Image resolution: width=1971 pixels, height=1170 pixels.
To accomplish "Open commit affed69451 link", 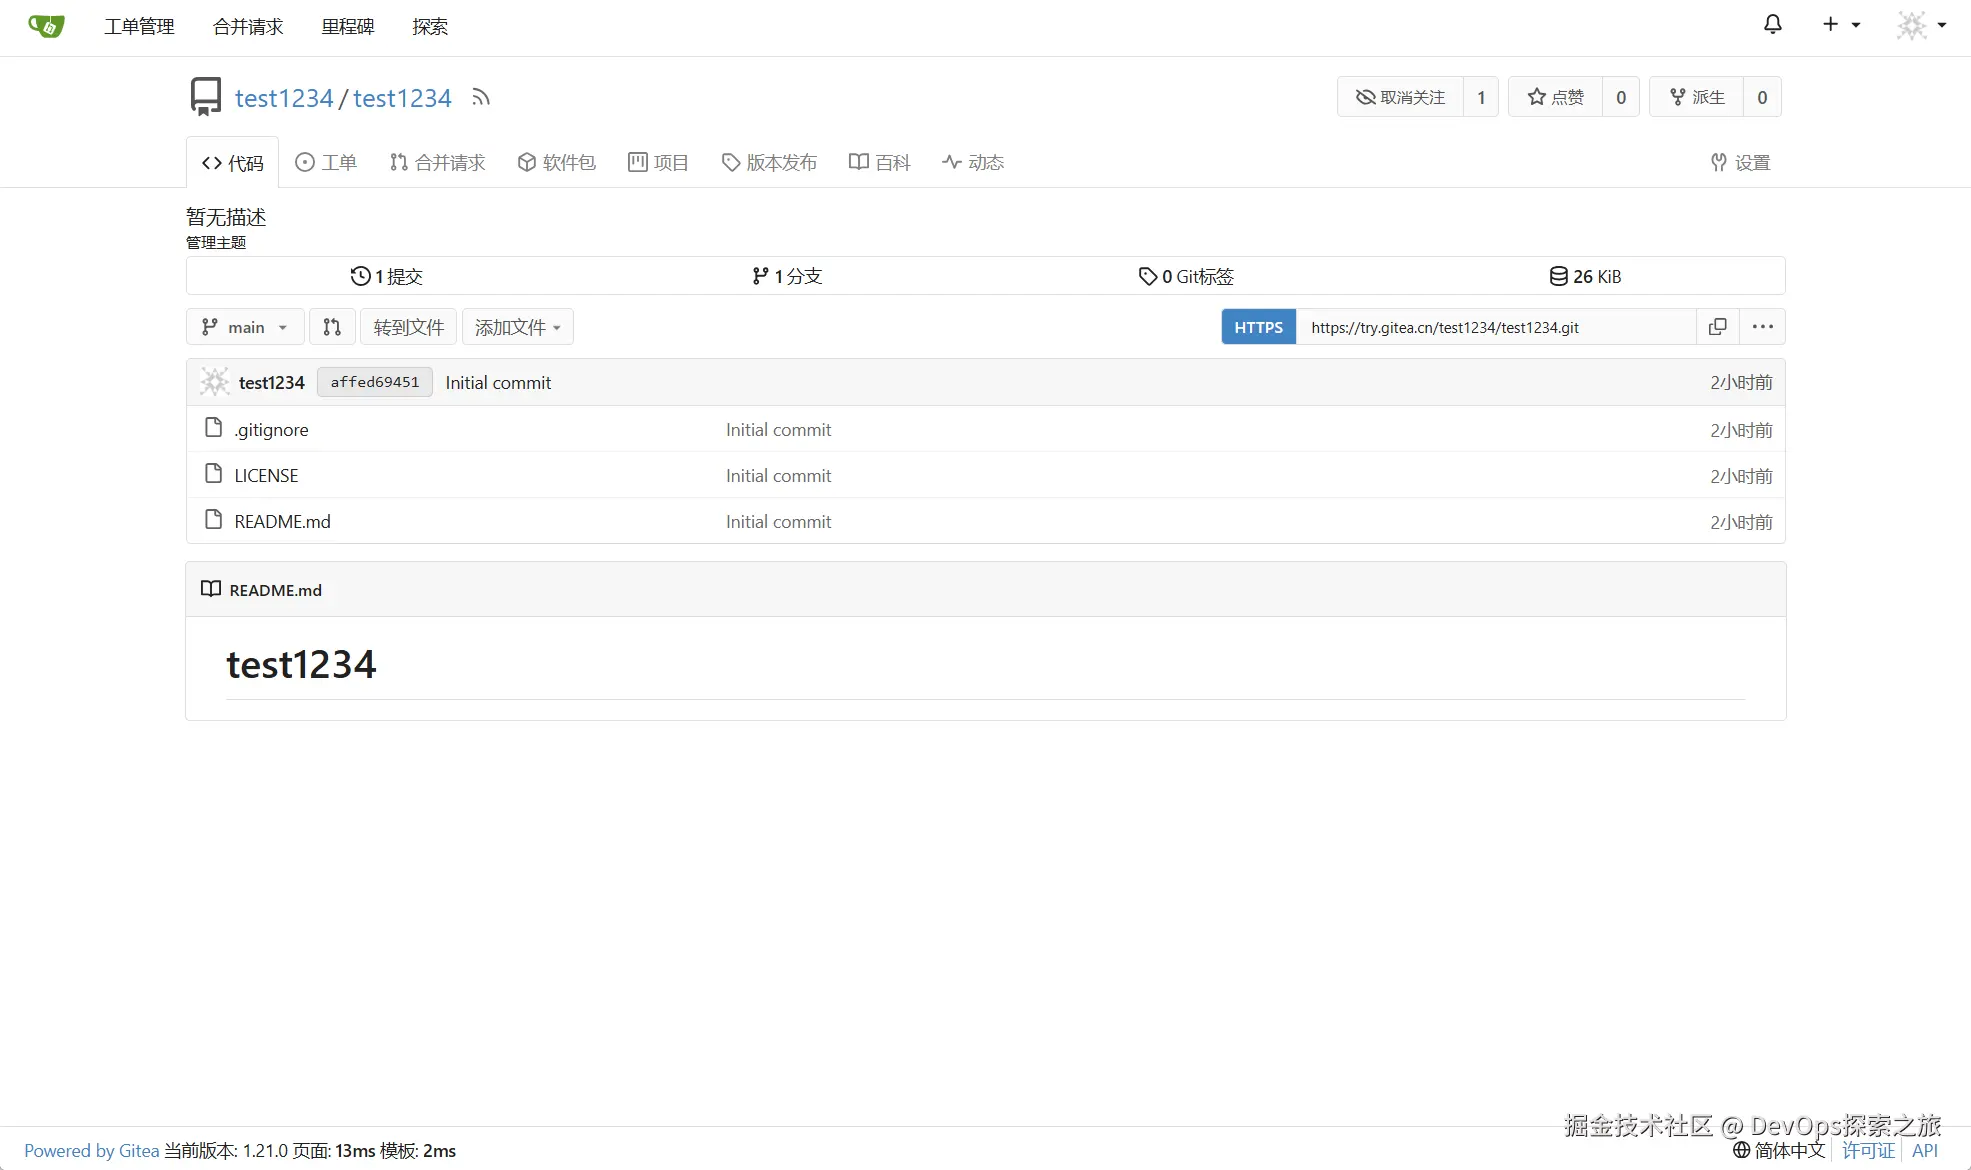I will coord(375,382).
